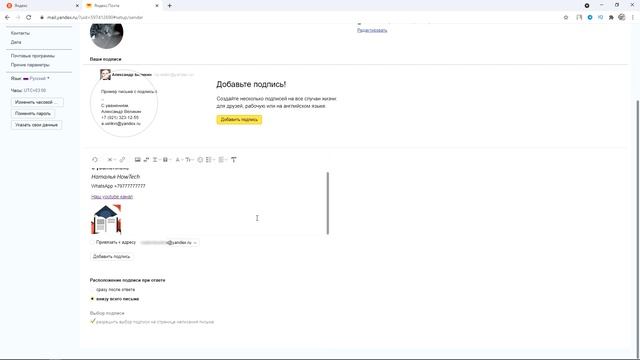Click the font color letter A icon
The width and height of the screenshot is (640, 360).
(178, 160)
